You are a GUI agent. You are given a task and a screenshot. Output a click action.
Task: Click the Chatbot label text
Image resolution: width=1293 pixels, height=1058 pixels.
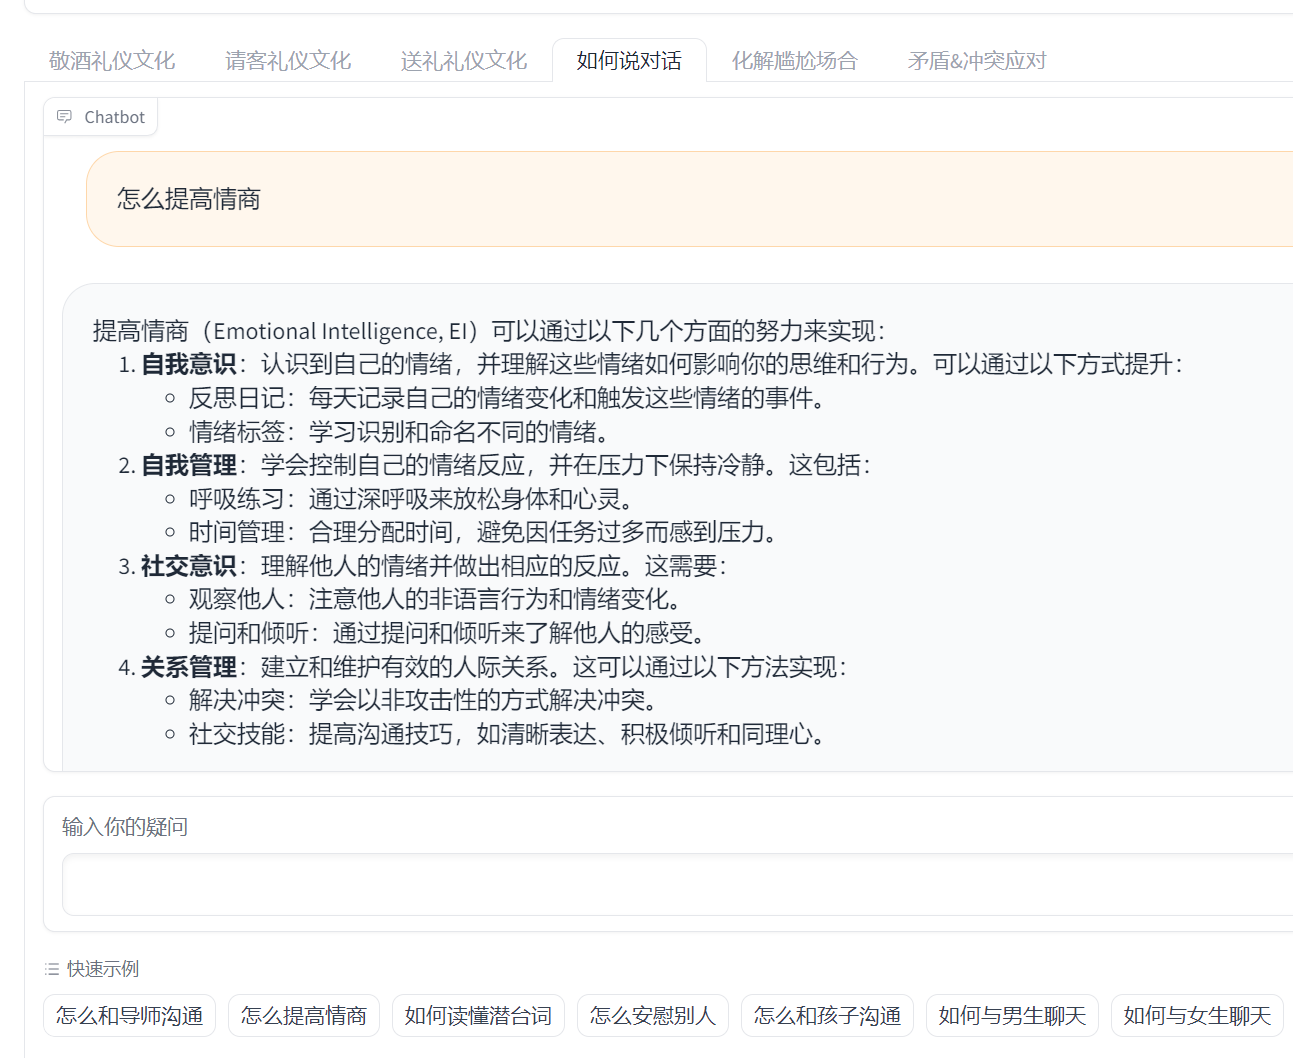115,117
